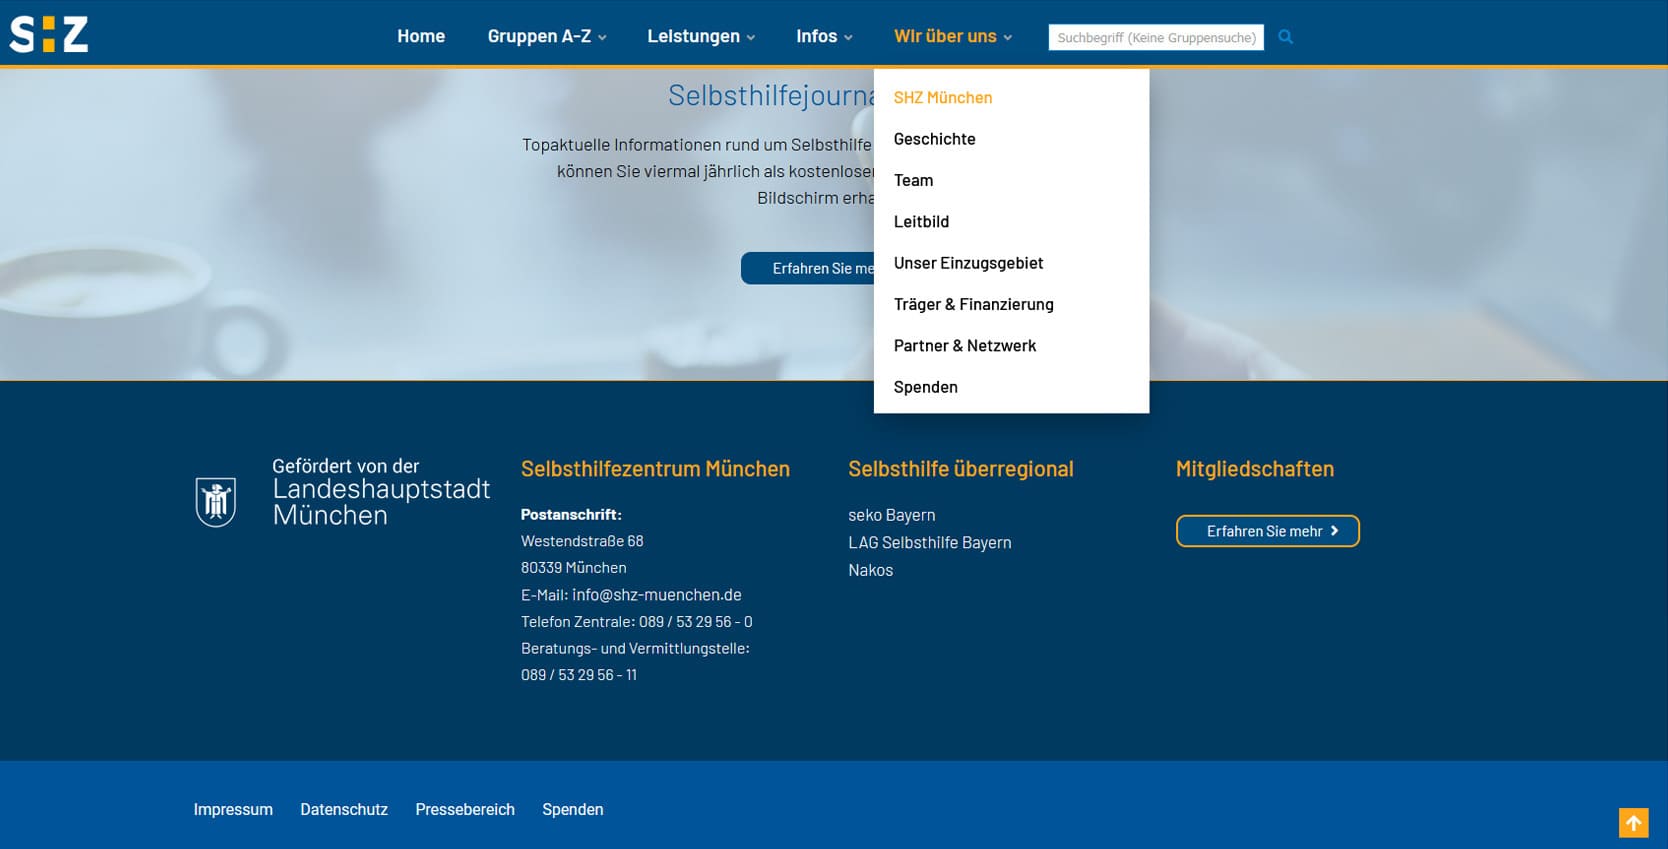Open the seko Bayern link

(891, 515)
